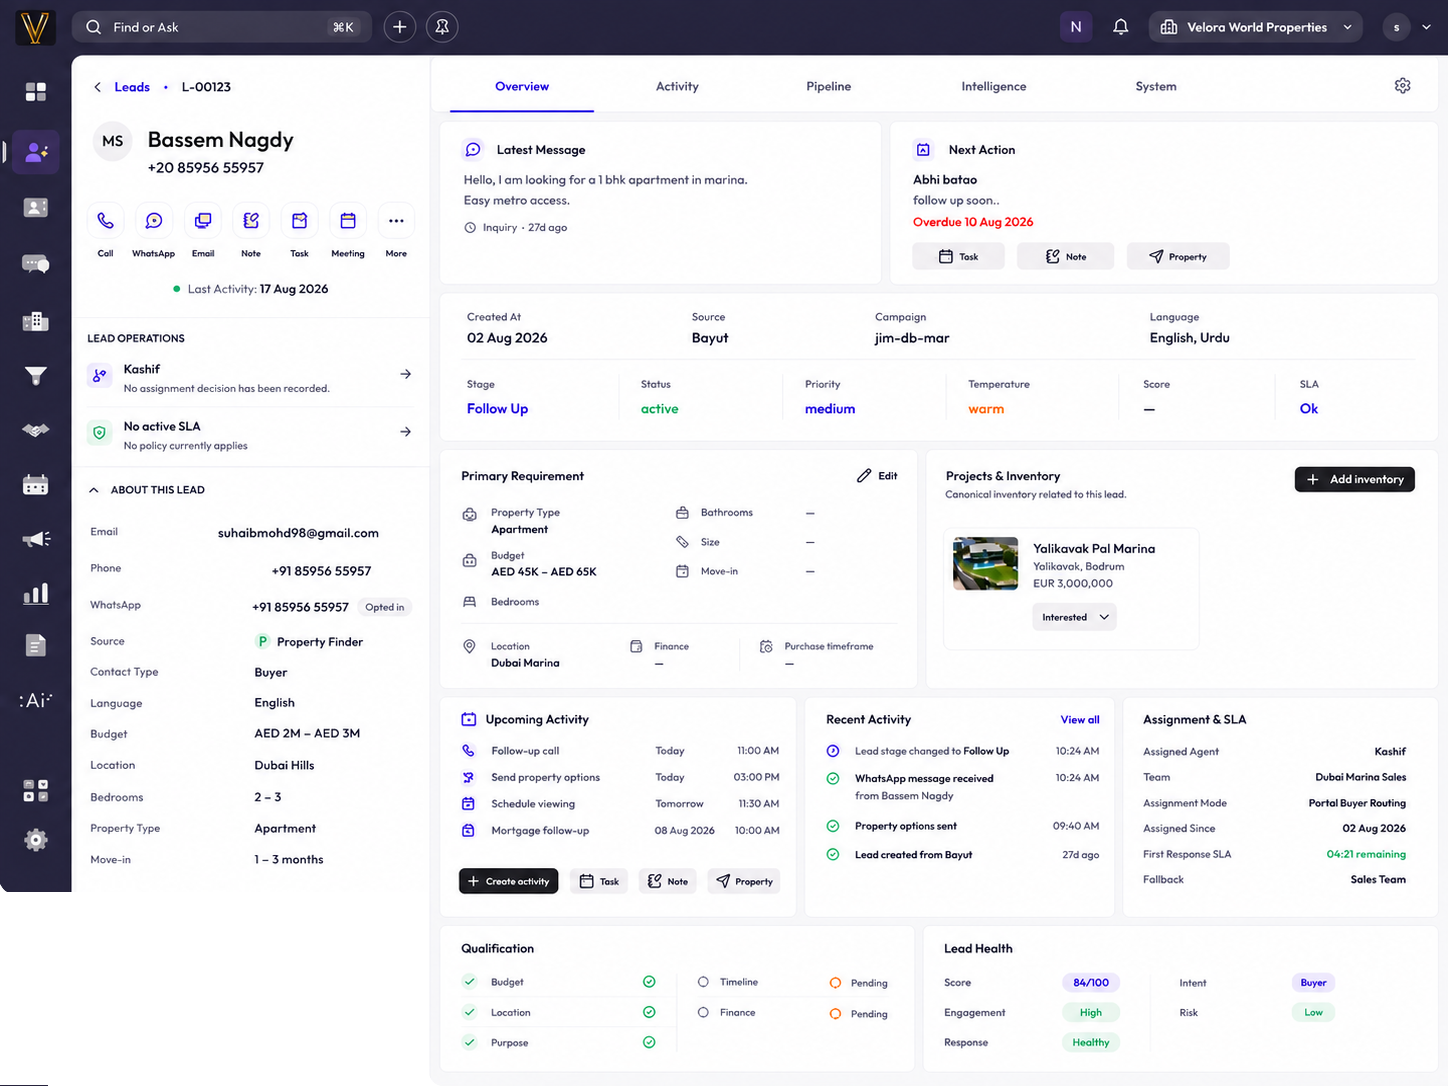Click the rocket icon in the top bar
The image size is (1448, 1086).
pos(442,27)
